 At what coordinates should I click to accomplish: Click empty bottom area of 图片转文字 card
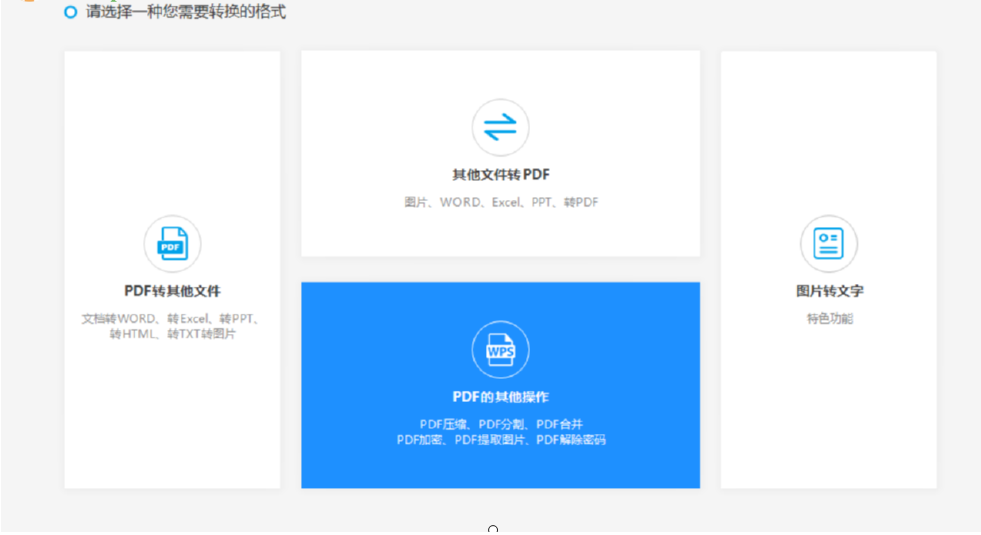829,430
